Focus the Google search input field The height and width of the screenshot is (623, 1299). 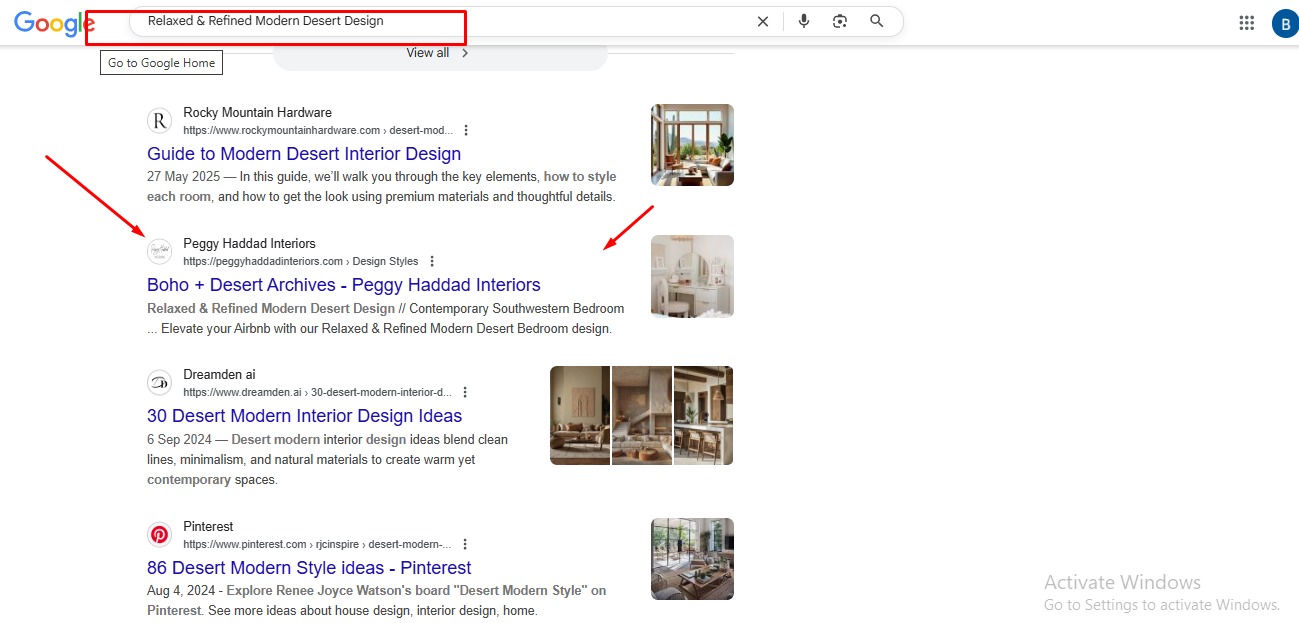tap(440, 21)
